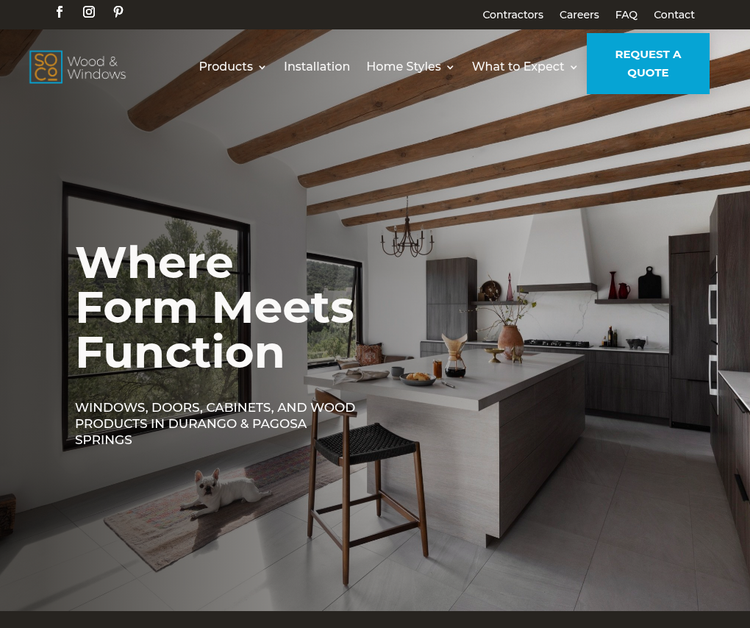Select the Home Styles menu label

pos(403,66)
